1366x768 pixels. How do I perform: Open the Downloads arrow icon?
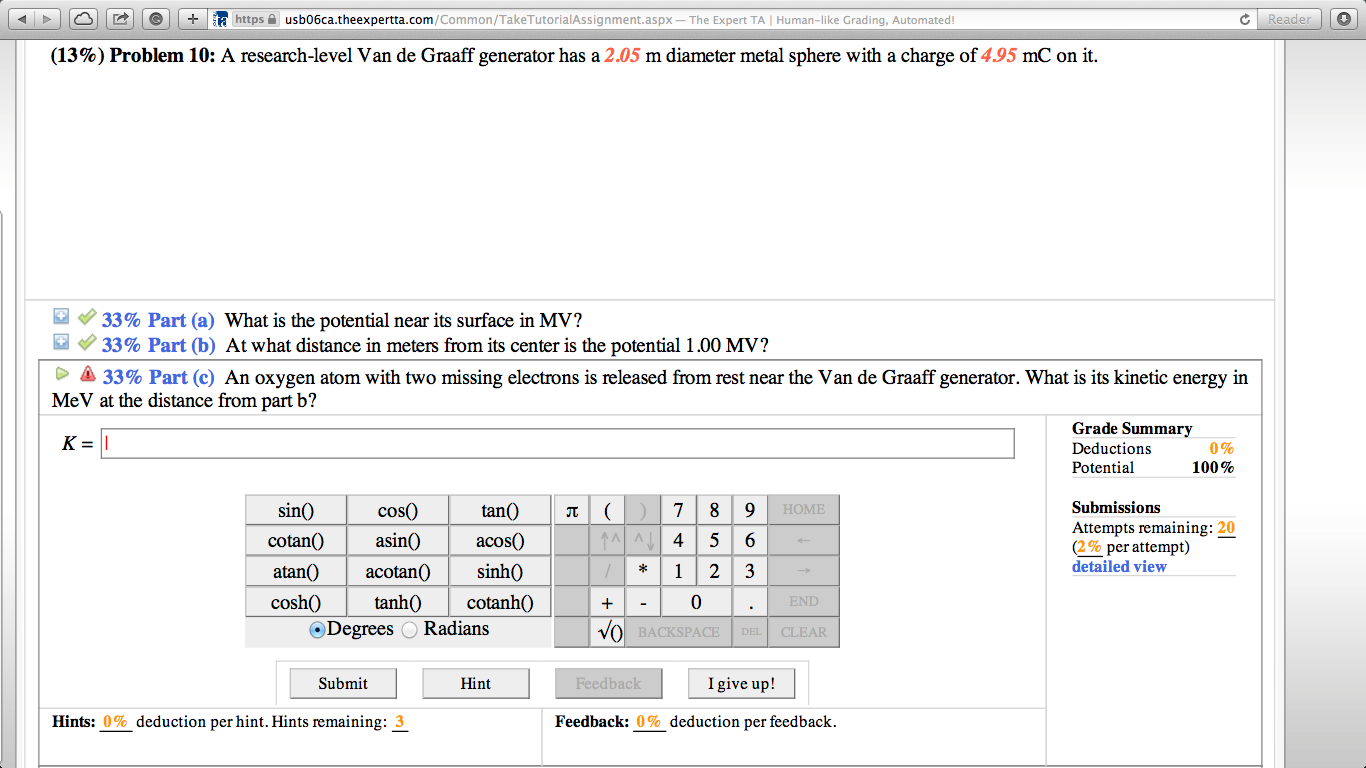point(1344,19)
